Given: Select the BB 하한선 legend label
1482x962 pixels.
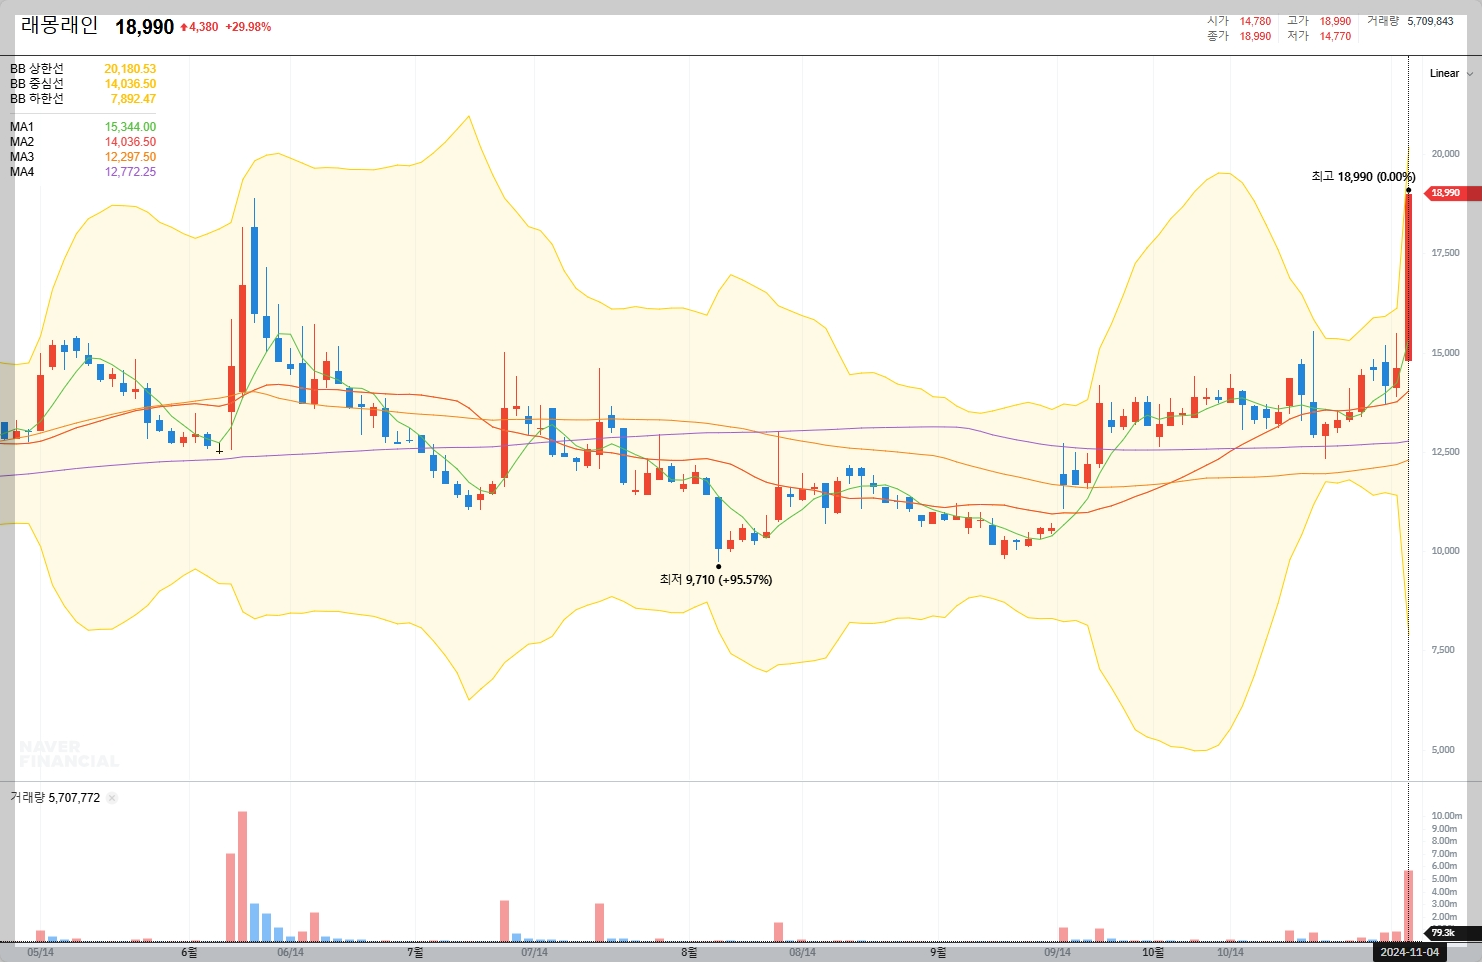Looking at the screenshot, I should tap(37, 99).
